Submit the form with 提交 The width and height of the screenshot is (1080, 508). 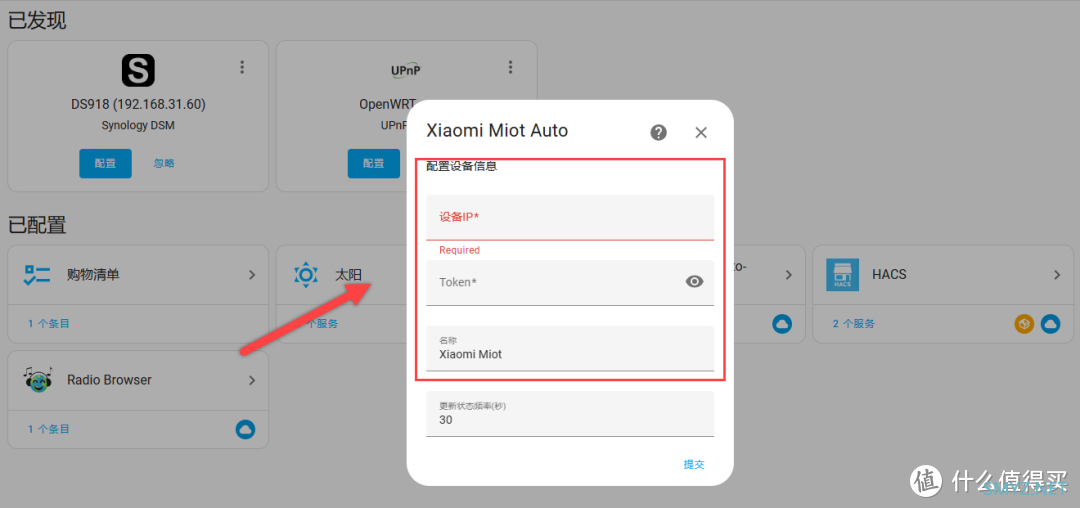[694, 464]
